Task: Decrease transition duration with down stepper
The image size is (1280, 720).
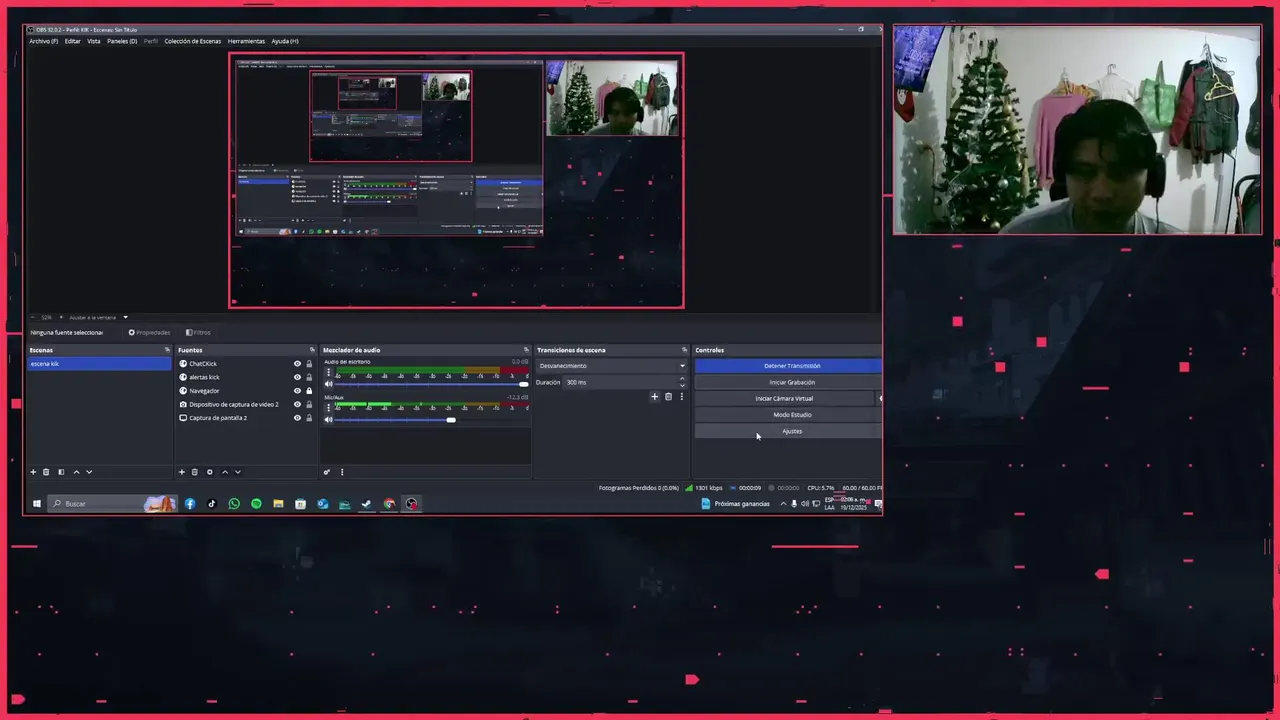Action: point(682,385)
